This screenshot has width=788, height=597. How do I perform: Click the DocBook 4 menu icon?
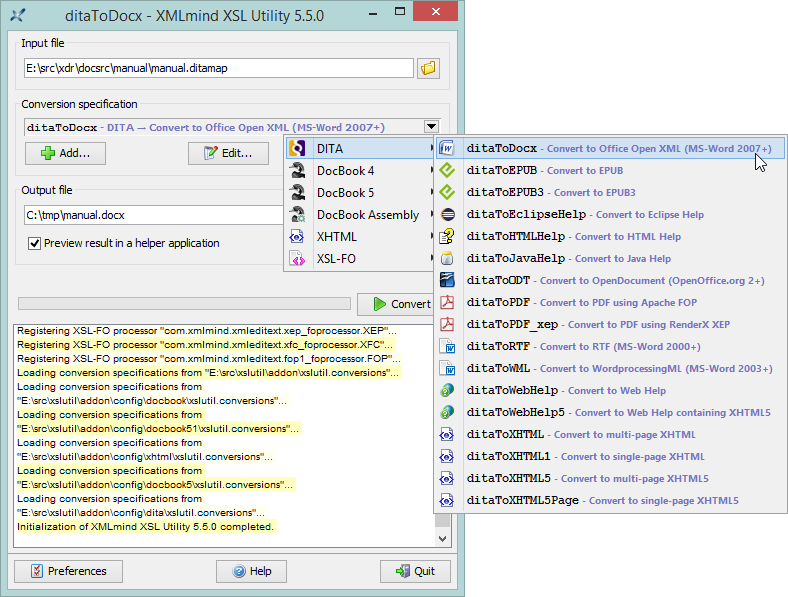297,170
